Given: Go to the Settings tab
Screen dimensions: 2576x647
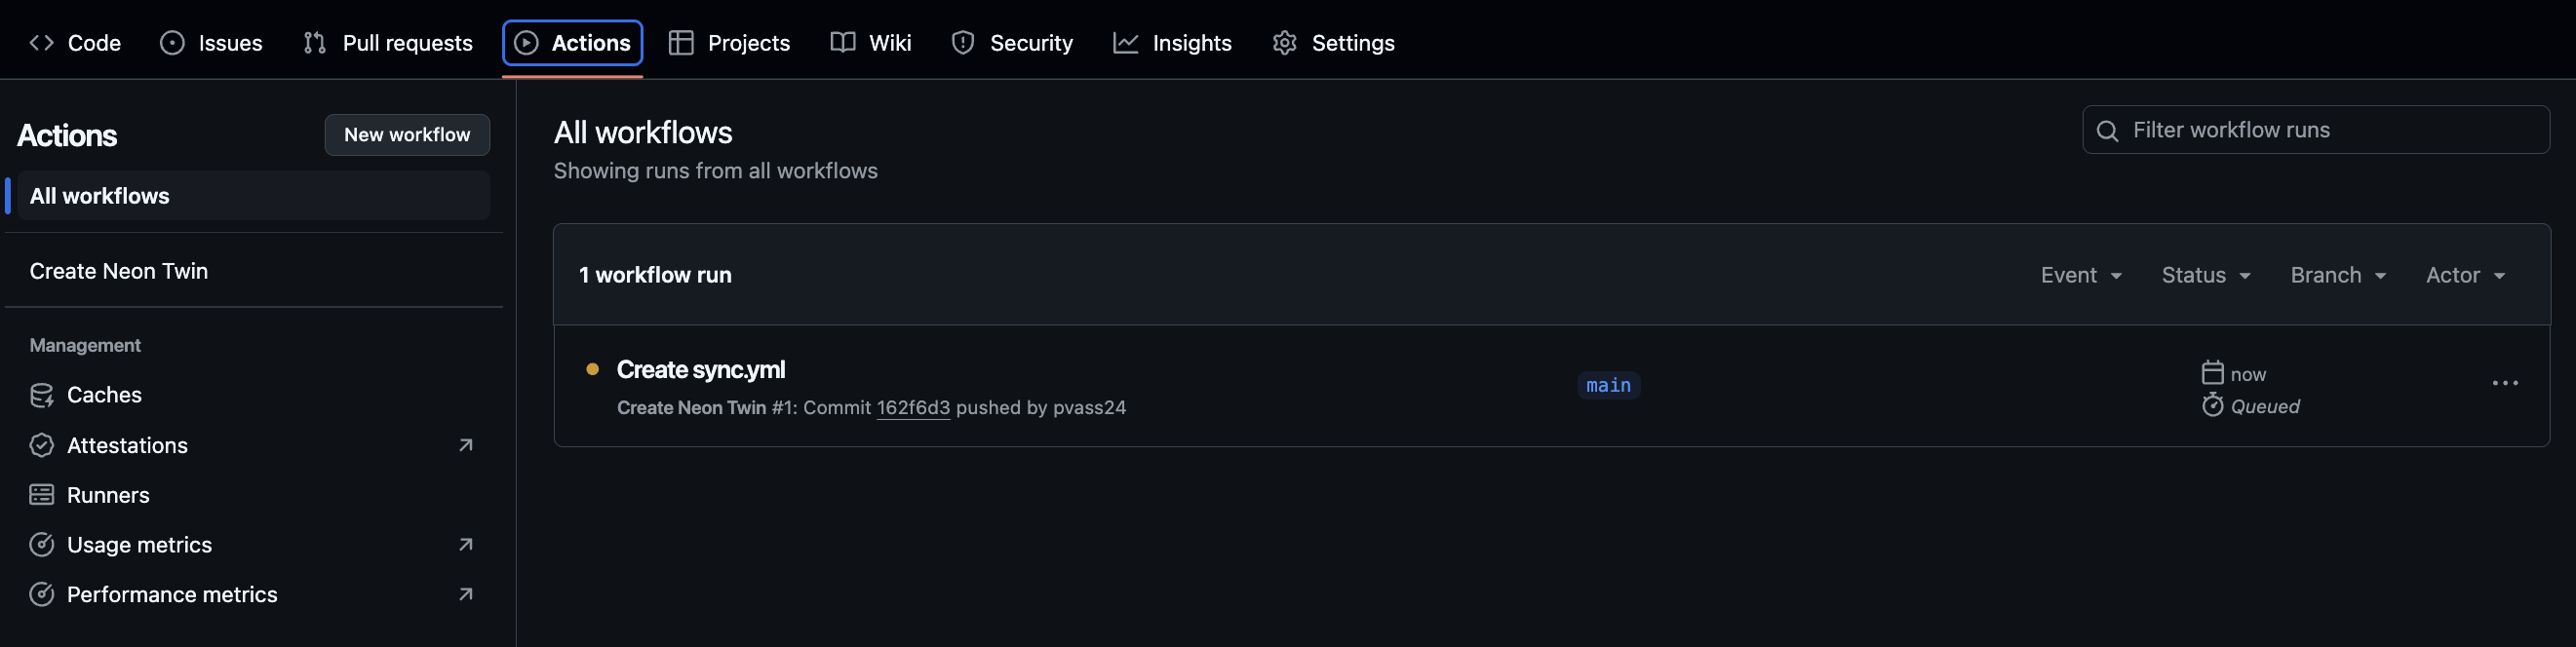Looking at the screenshot, I should click(x=1333, y=43).
